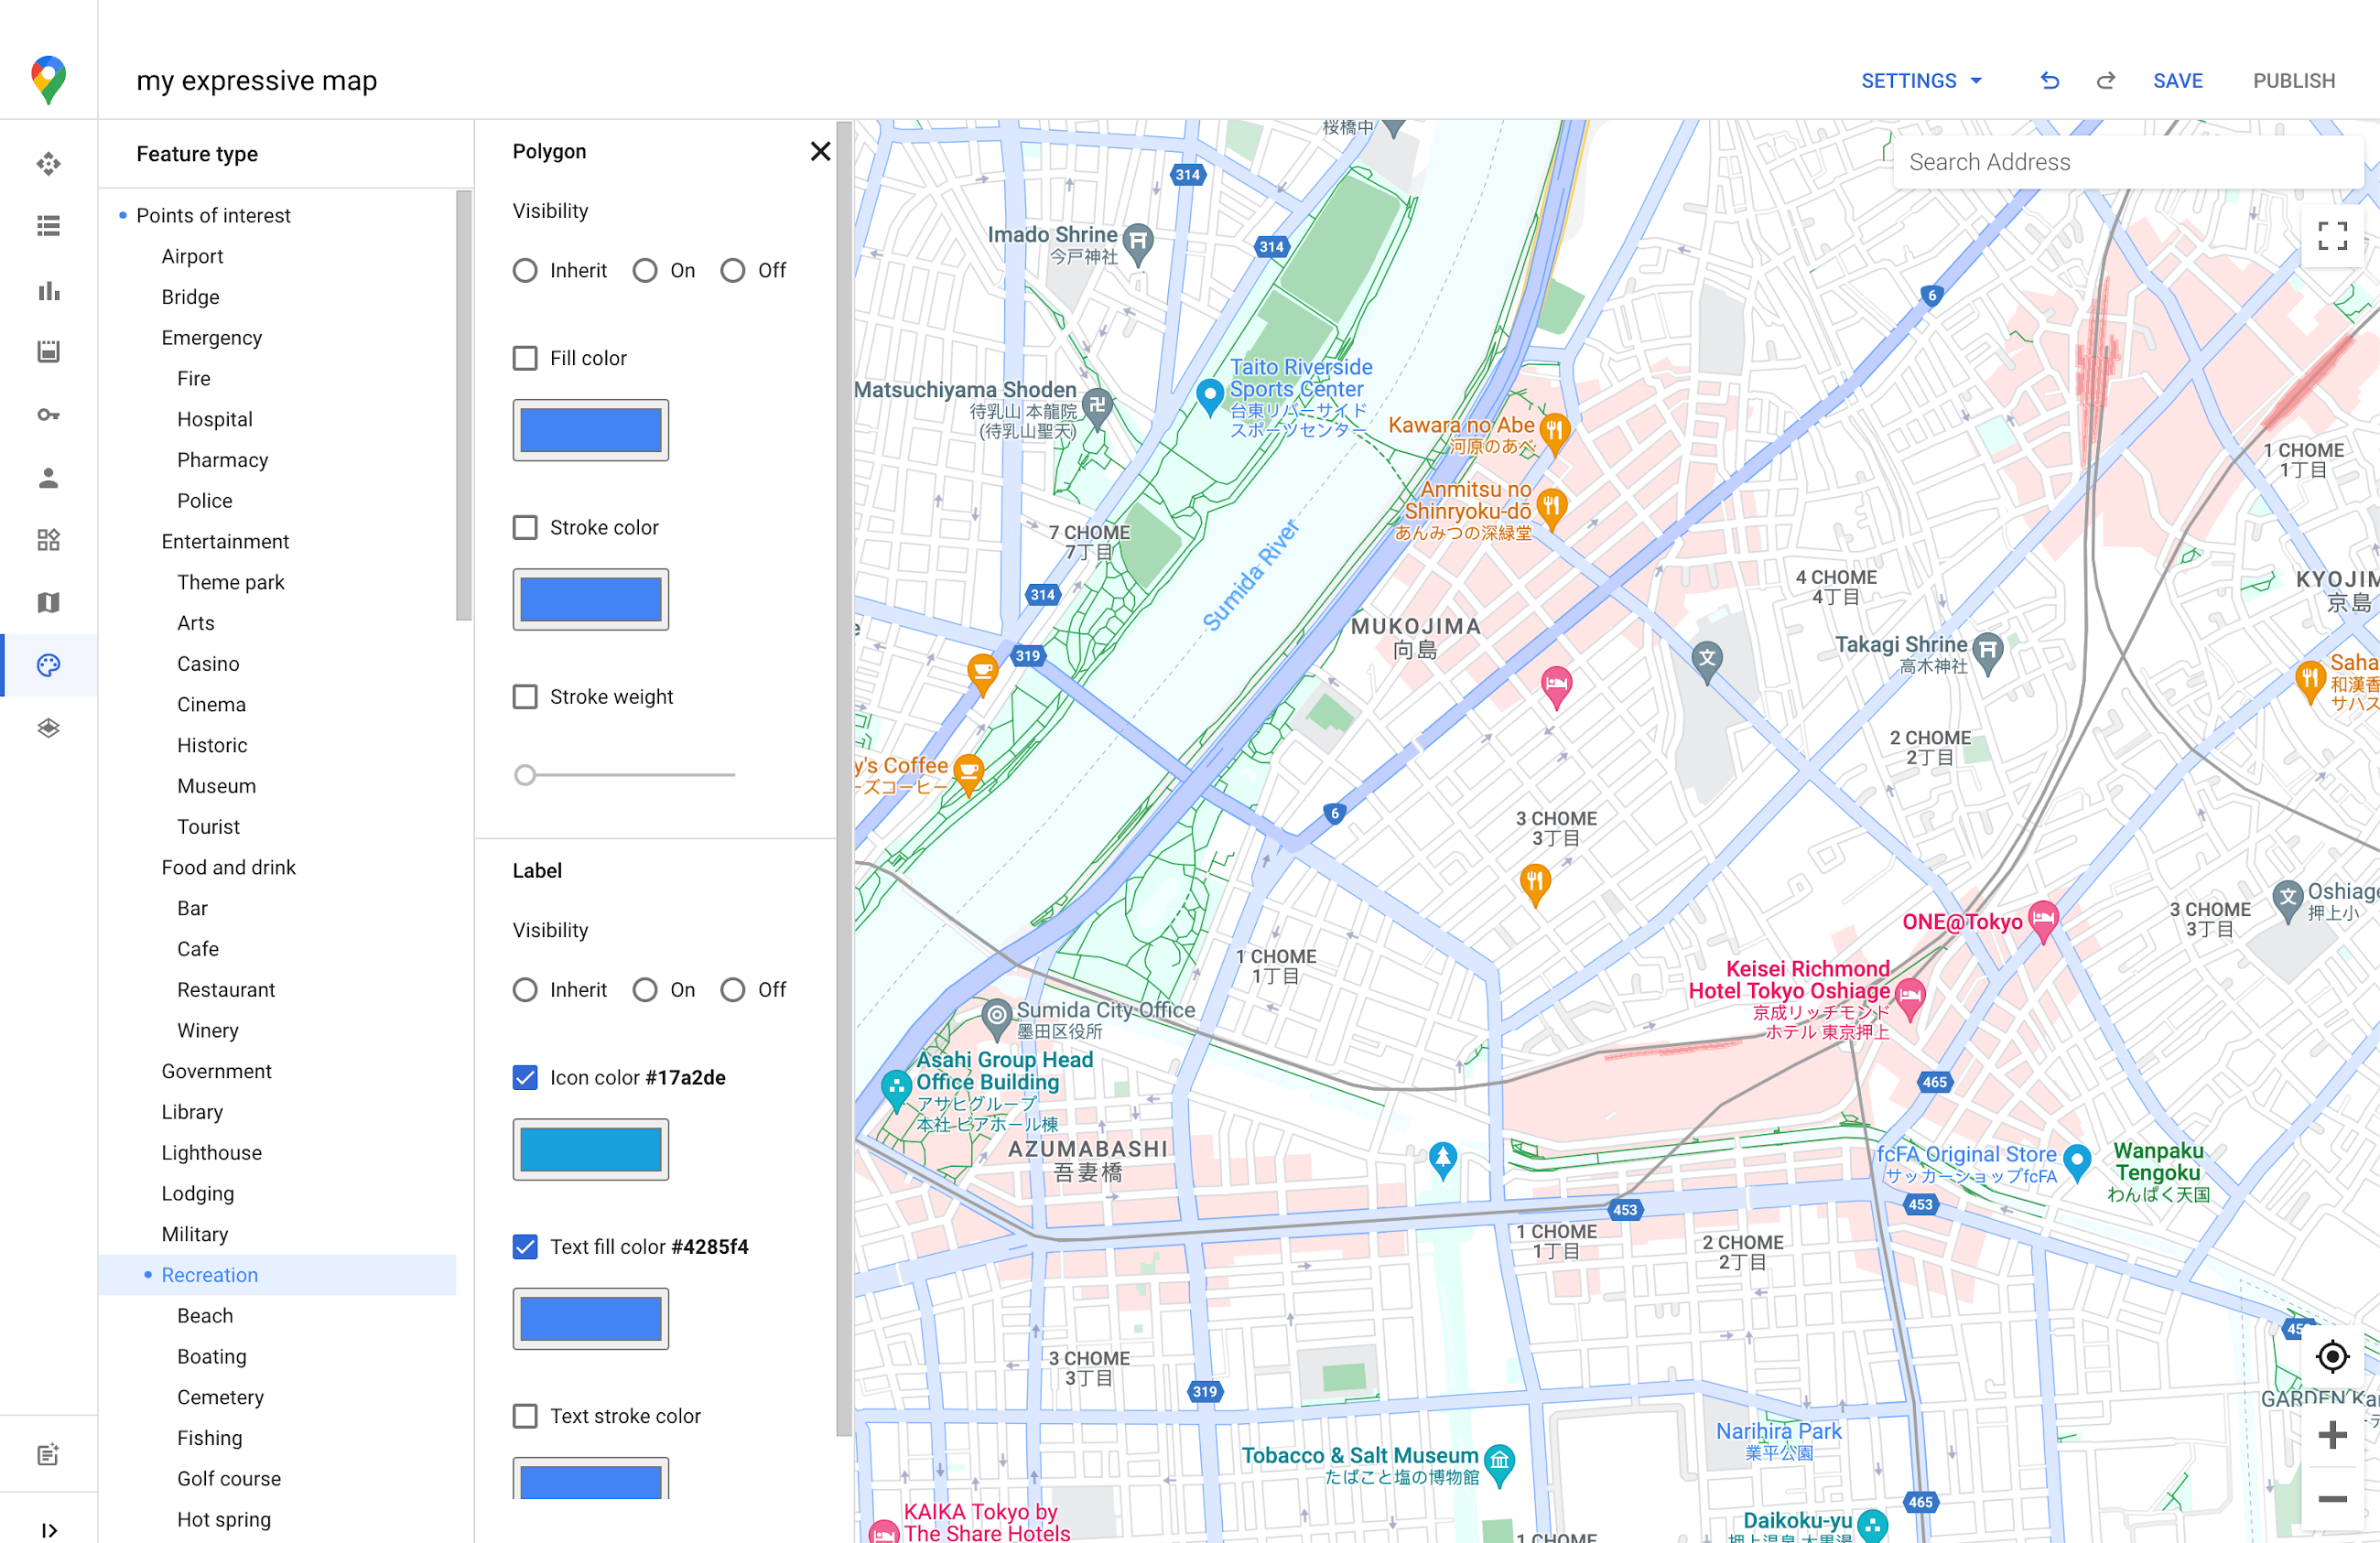This screenshot has height=1543, width=2380.
Task: Click the ONE@Tokyo hotel pin
Action: tap(2042, 920)
